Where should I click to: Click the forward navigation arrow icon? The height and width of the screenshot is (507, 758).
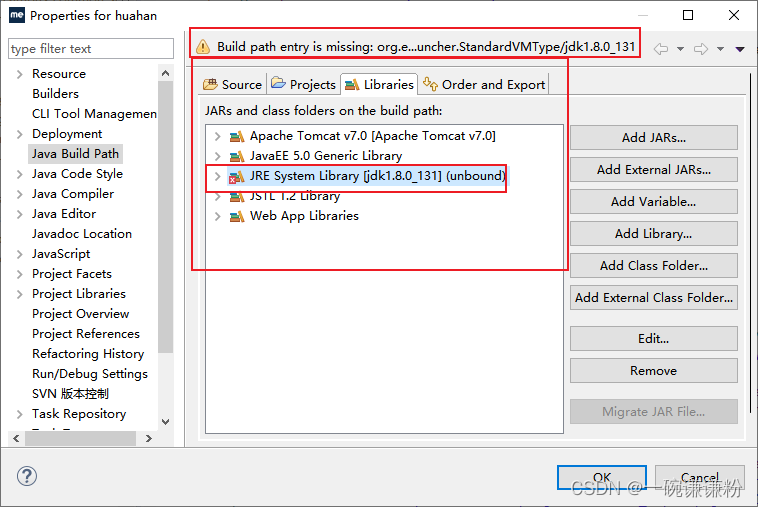[x=701, y=49]
